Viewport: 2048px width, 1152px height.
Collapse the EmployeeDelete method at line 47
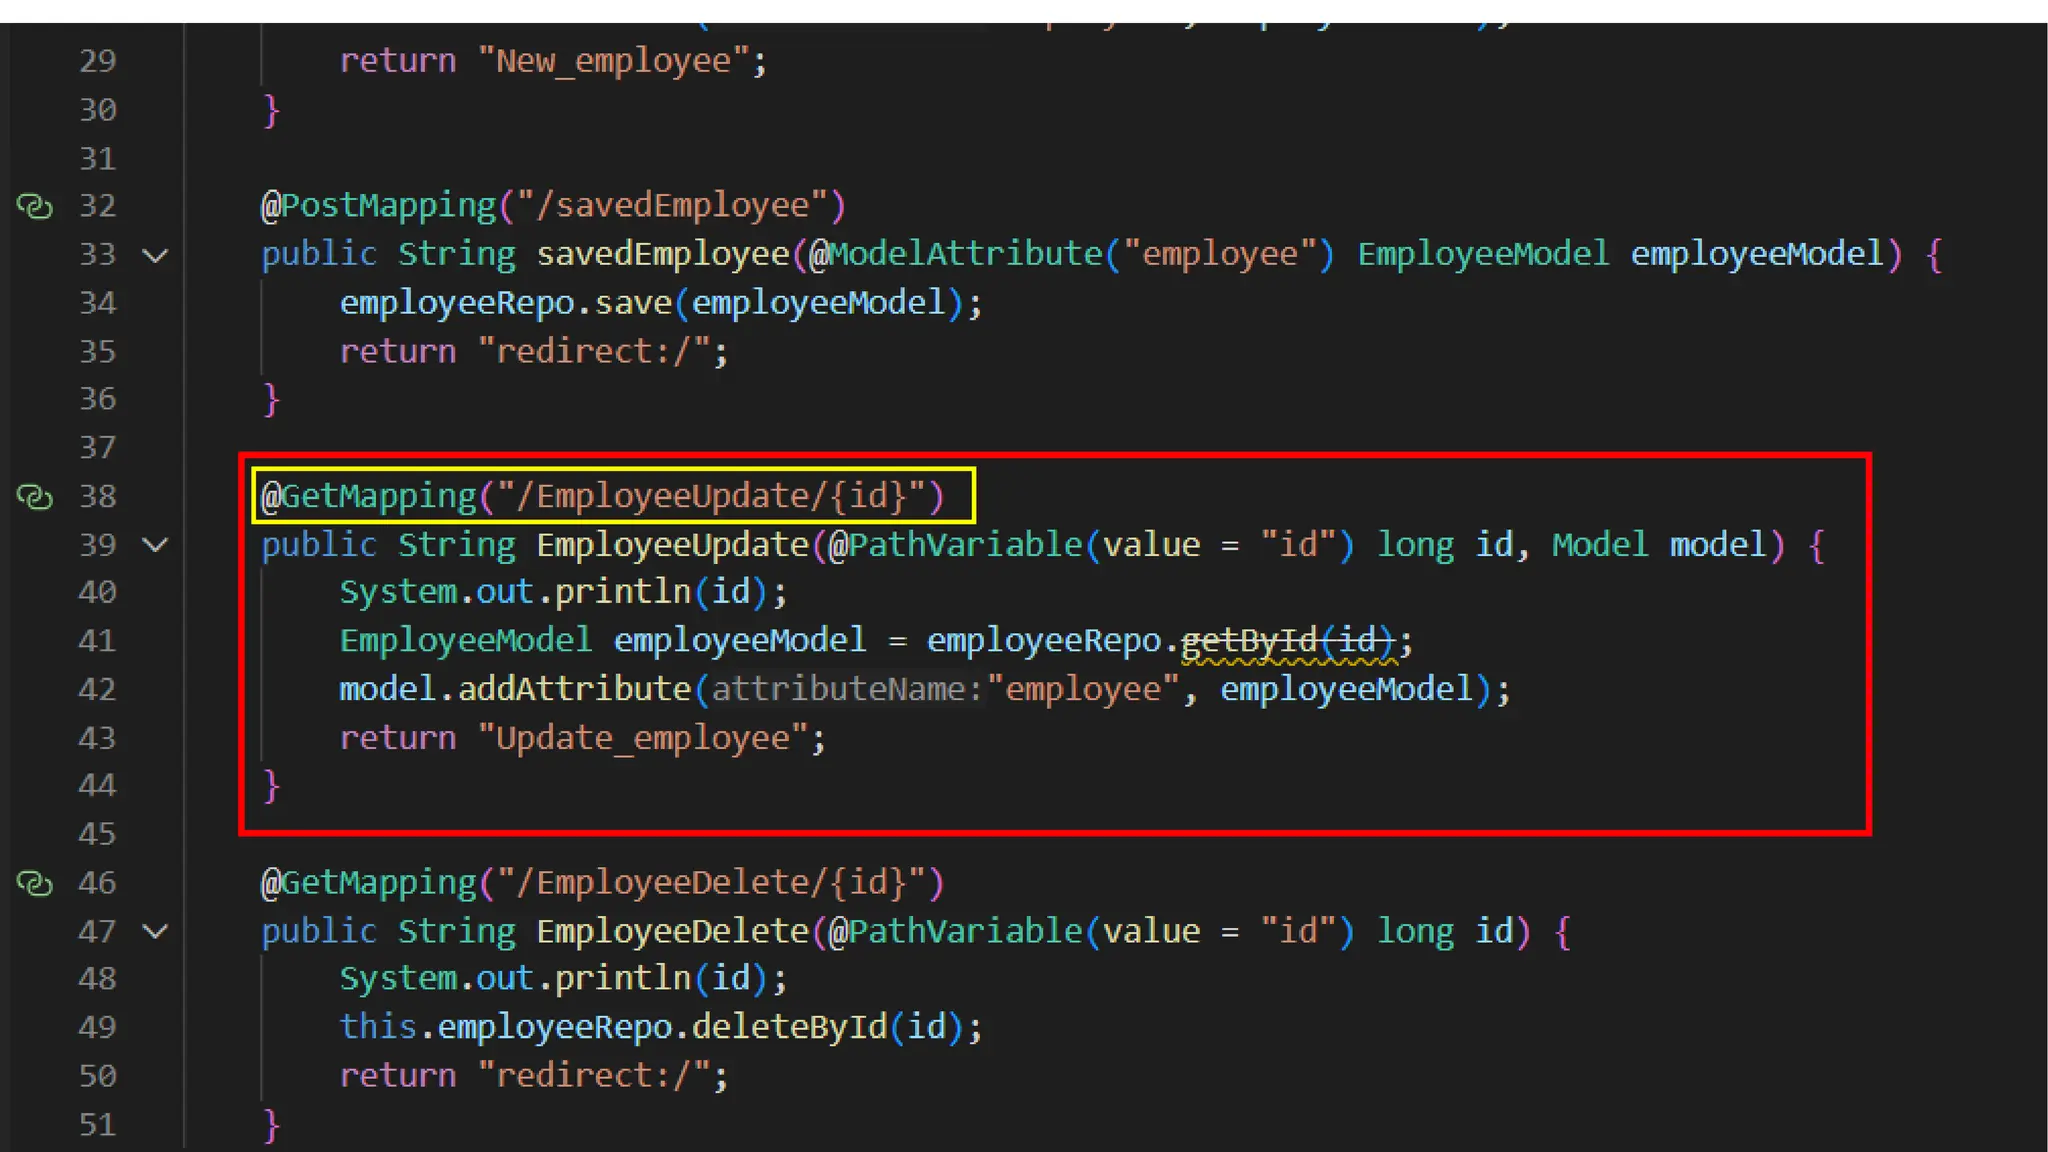point(155,932)
